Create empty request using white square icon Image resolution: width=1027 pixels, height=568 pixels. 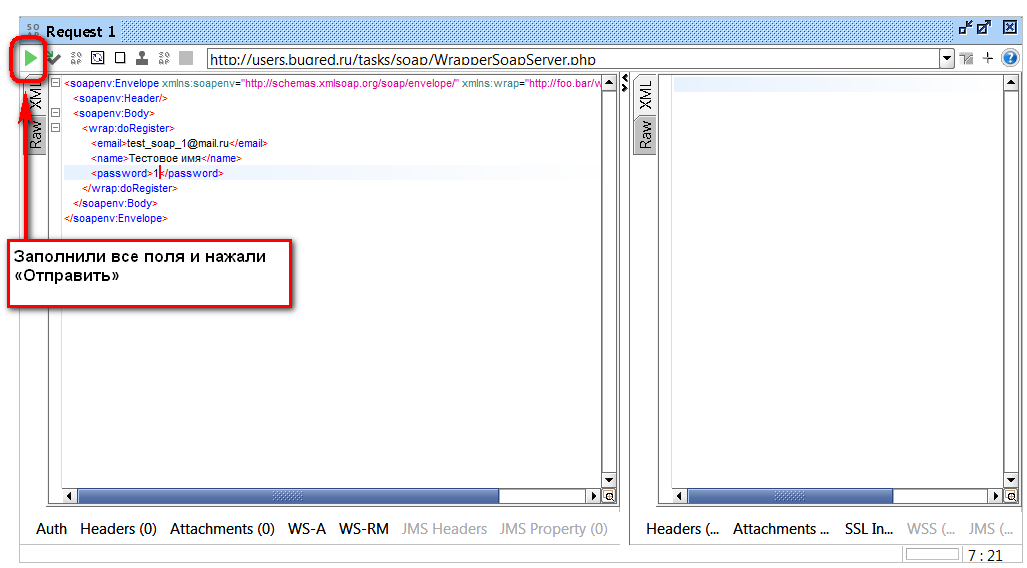pyautogui.click(x=120, y=58)
